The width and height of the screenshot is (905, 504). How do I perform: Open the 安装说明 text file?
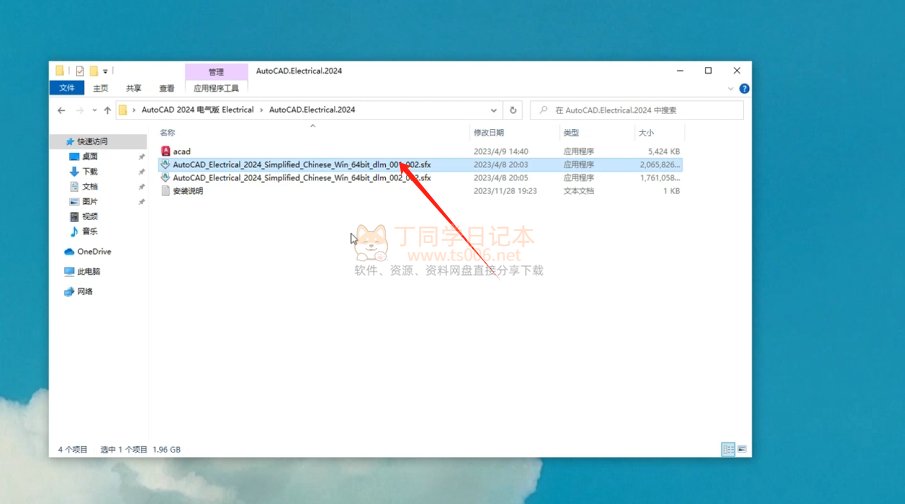pyautogui.click(x=187, y=190)
